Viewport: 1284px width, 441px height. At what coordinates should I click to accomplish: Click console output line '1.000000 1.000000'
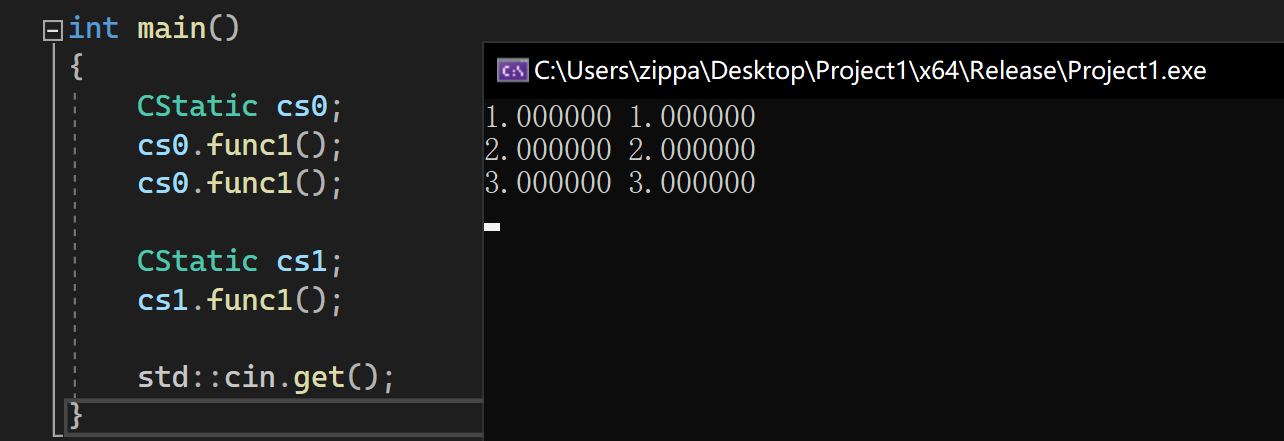tap(620, 117)
